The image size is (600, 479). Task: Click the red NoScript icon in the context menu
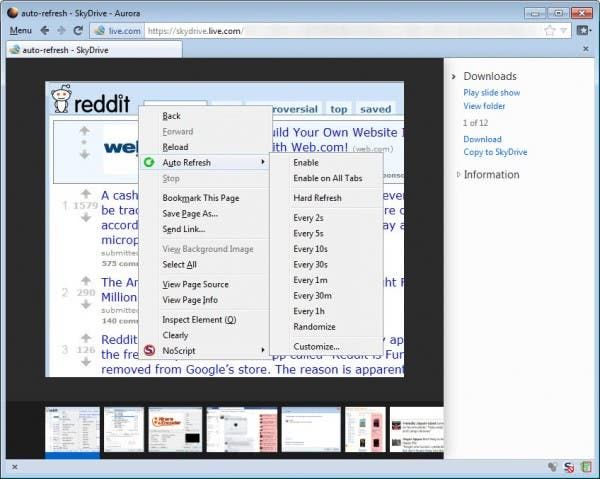pos(149,350)
